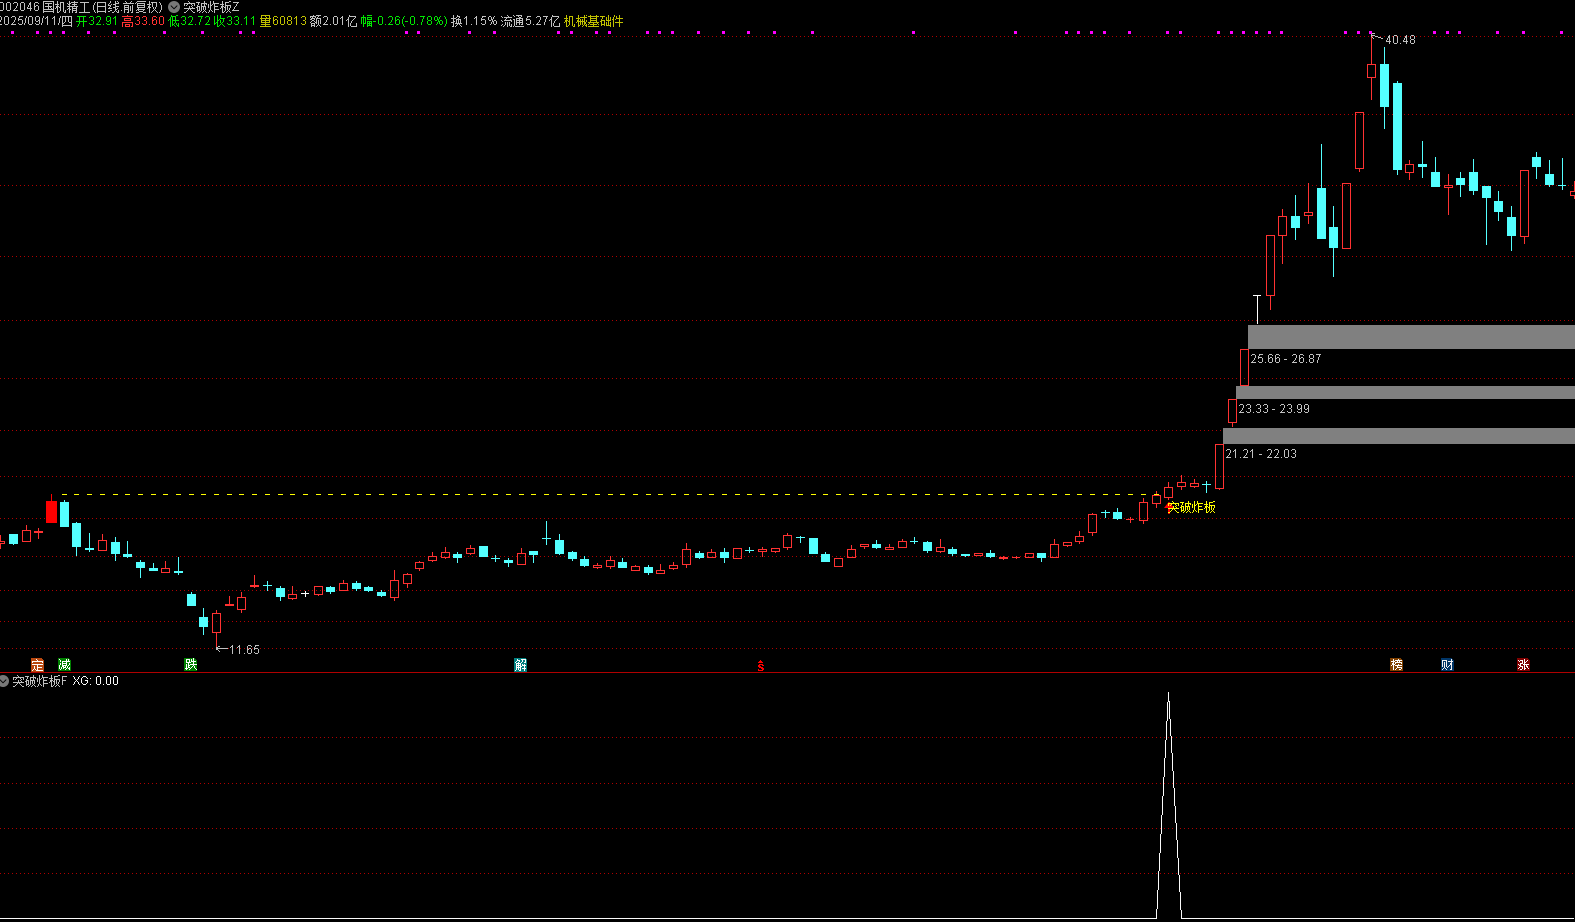Open the 突破炸板F sub-indicator dropdown
The height and width of the screenshot is (922, 1575).
coord(4,681)
